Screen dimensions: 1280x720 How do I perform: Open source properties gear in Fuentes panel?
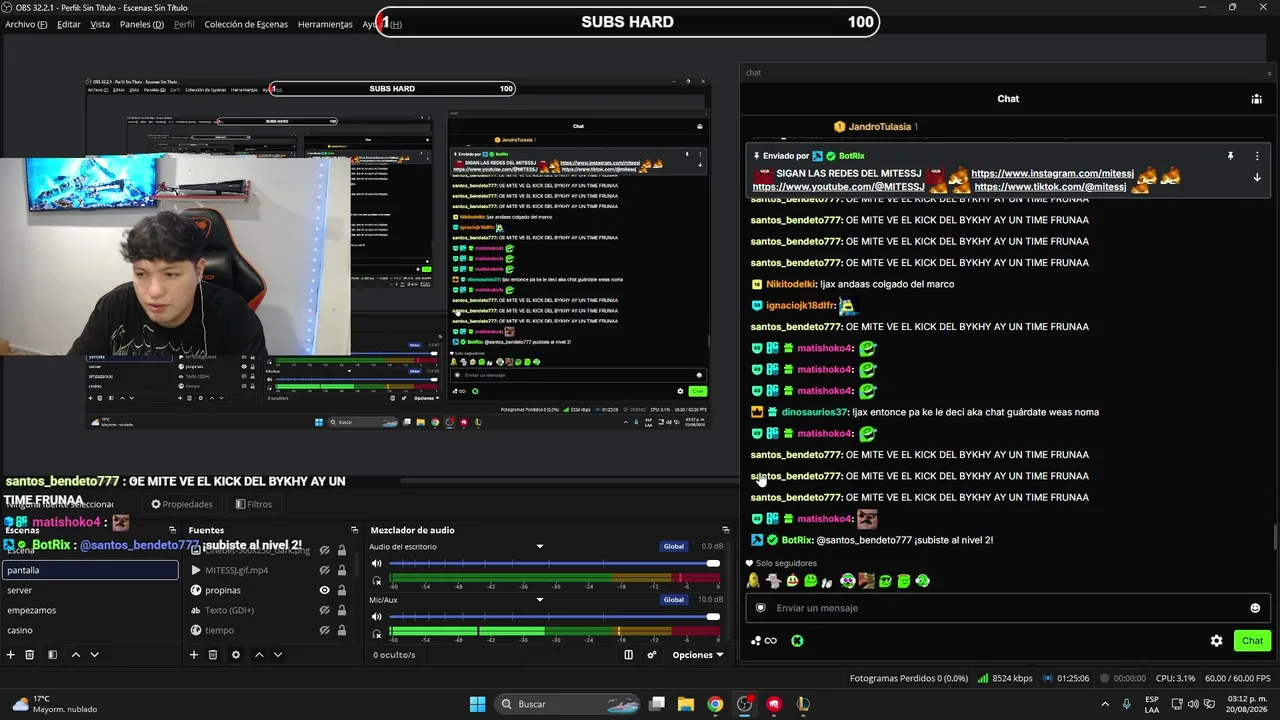coord(236,655)
